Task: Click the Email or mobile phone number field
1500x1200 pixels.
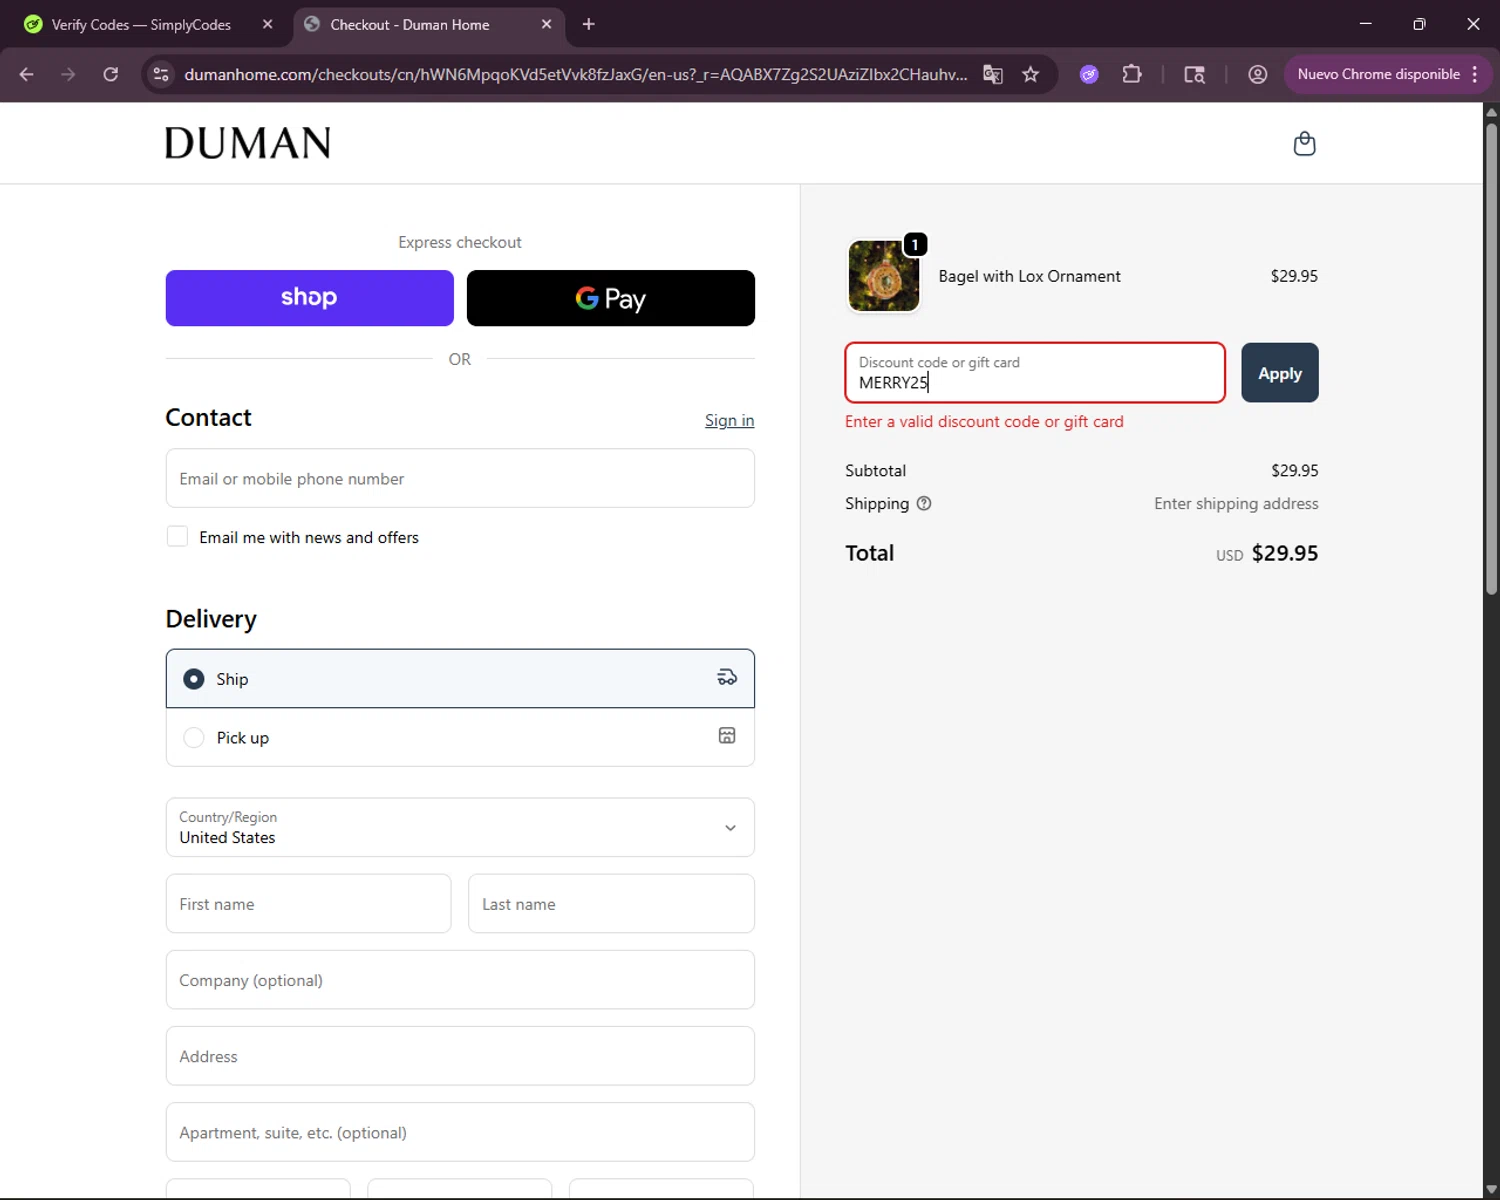Action: (460, 478)
